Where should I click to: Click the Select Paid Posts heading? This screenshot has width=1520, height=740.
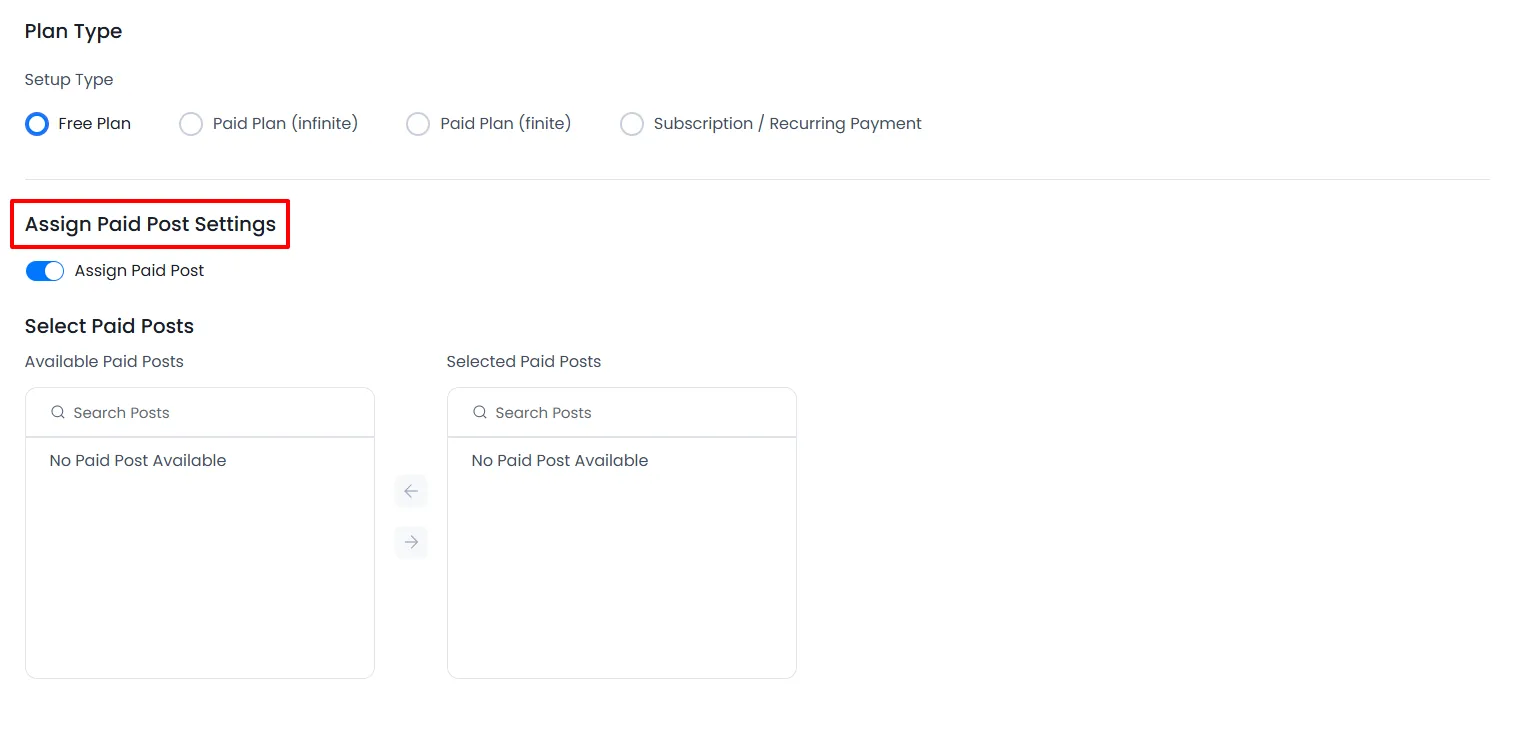click(108, 326)
